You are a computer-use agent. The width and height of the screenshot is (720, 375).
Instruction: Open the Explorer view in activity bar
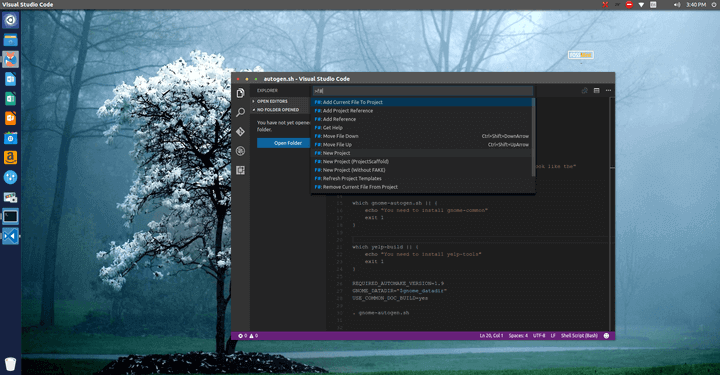tap(240, 93)
